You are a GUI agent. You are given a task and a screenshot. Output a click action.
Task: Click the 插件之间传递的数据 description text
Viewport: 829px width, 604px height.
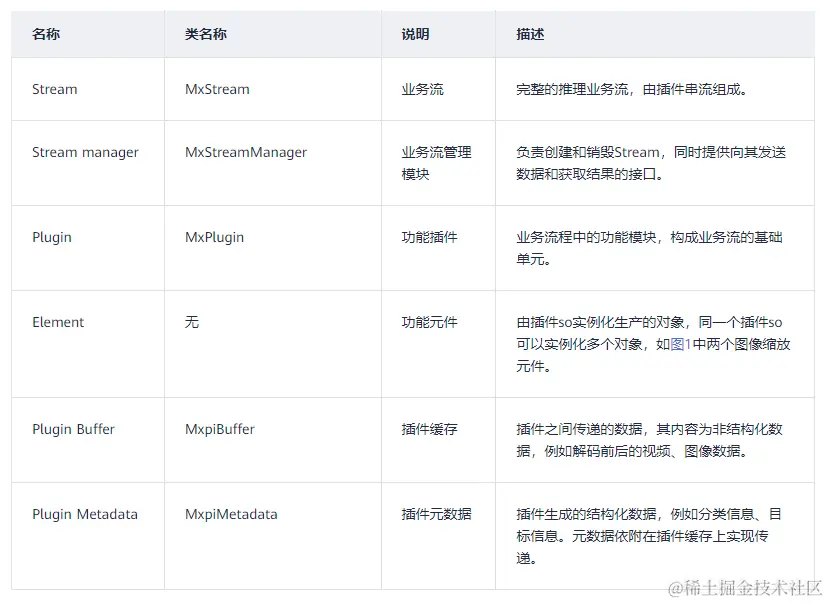point(649,440)
